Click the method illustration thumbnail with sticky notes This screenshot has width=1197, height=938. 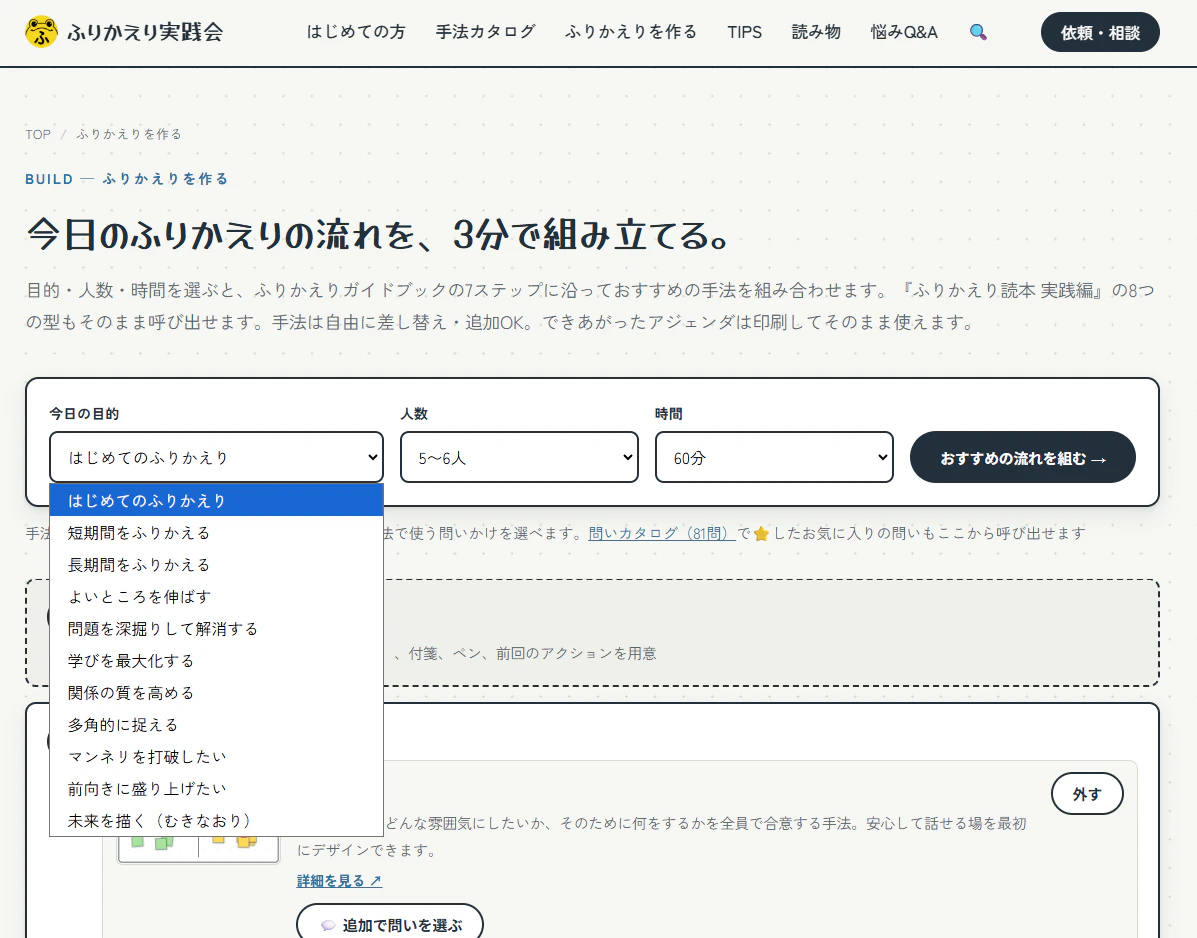198,849
